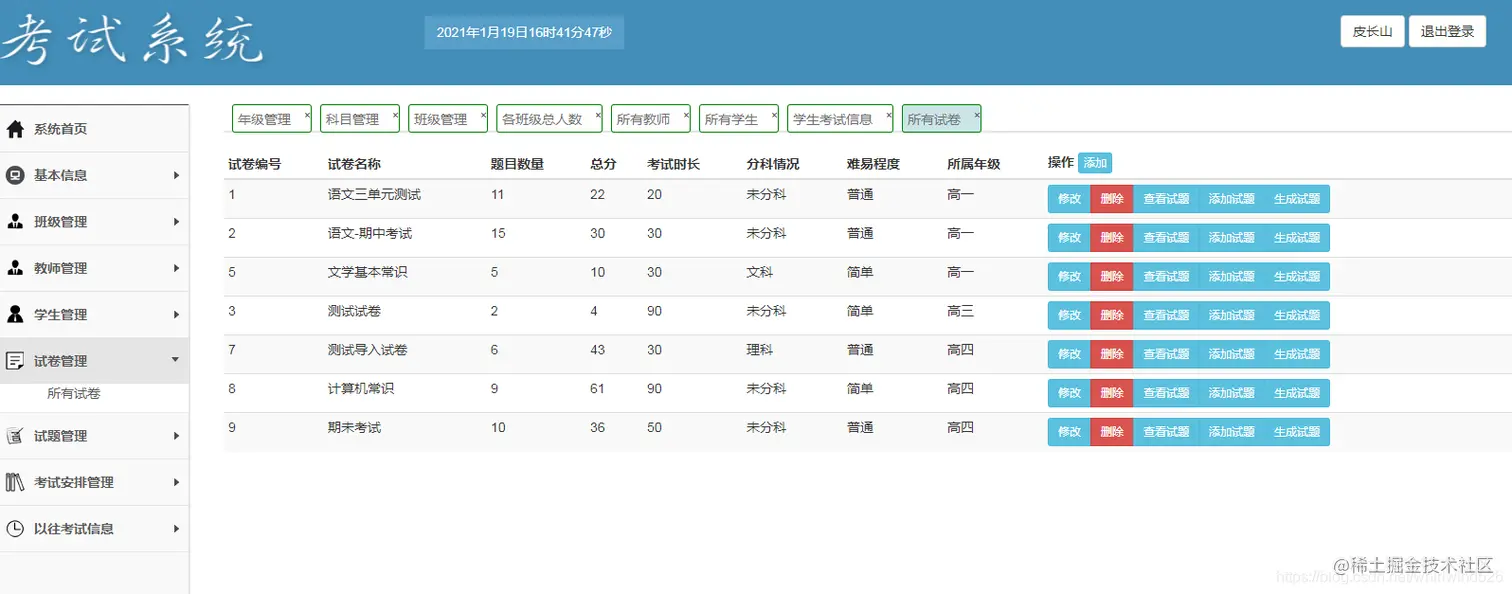The width and height of the screenshot is (1512, 594).
Task: Click the 高三 grade cell
Action: point(960,311)
